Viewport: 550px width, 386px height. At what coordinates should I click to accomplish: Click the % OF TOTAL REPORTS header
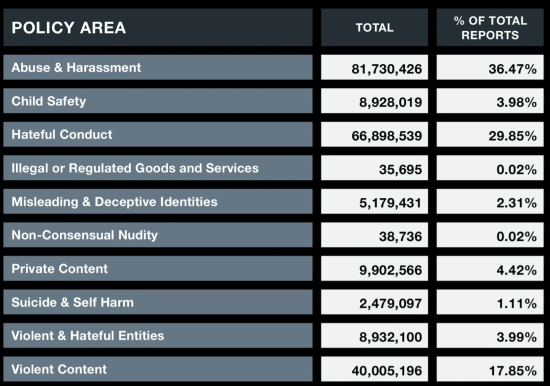(490, 27)
